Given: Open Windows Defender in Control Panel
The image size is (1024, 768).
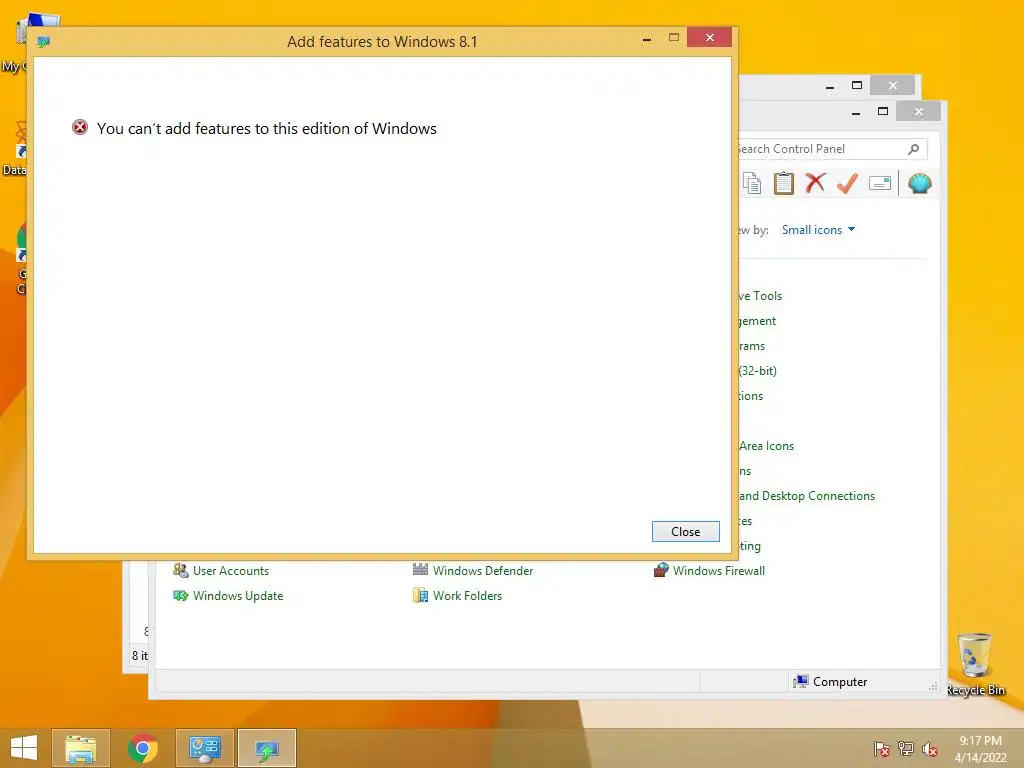Looking at the screenshot, I should (483, 571).
